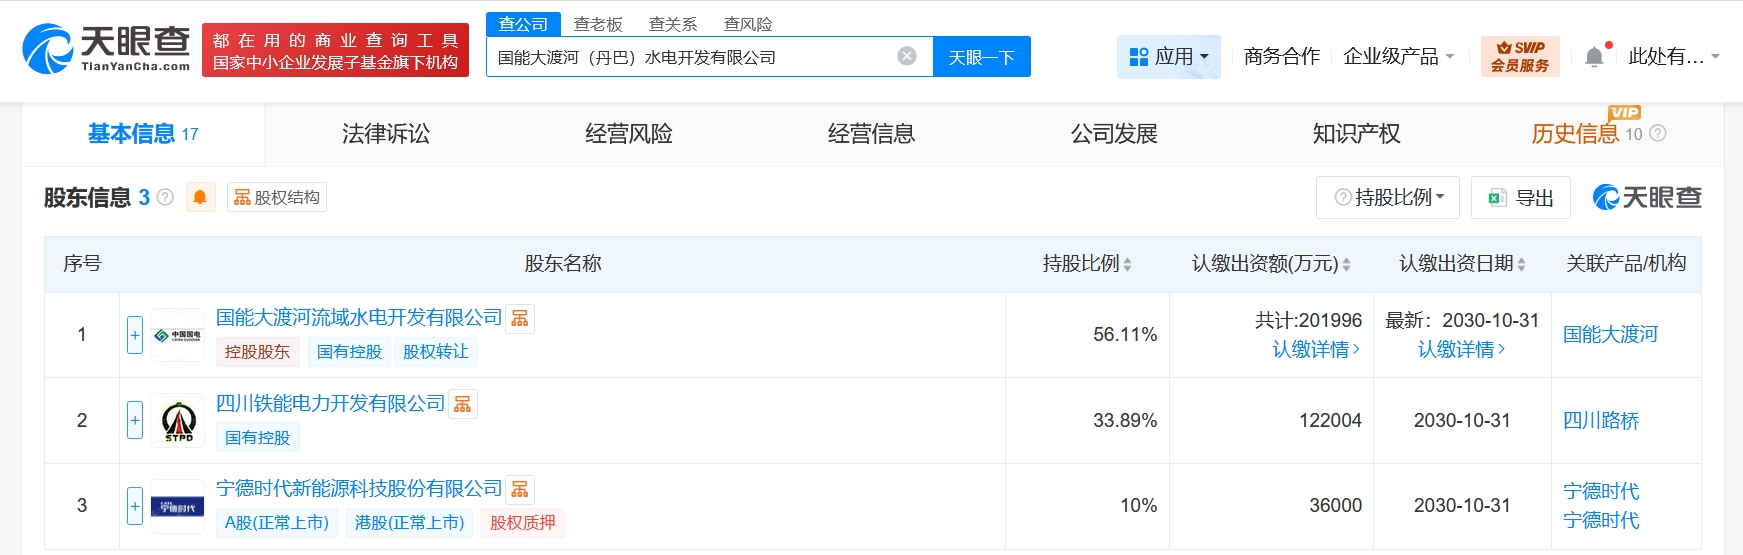This screenshot has width=1743, height=555.
Task: Open the notification bell in the header
Action: coord(1594,57)
